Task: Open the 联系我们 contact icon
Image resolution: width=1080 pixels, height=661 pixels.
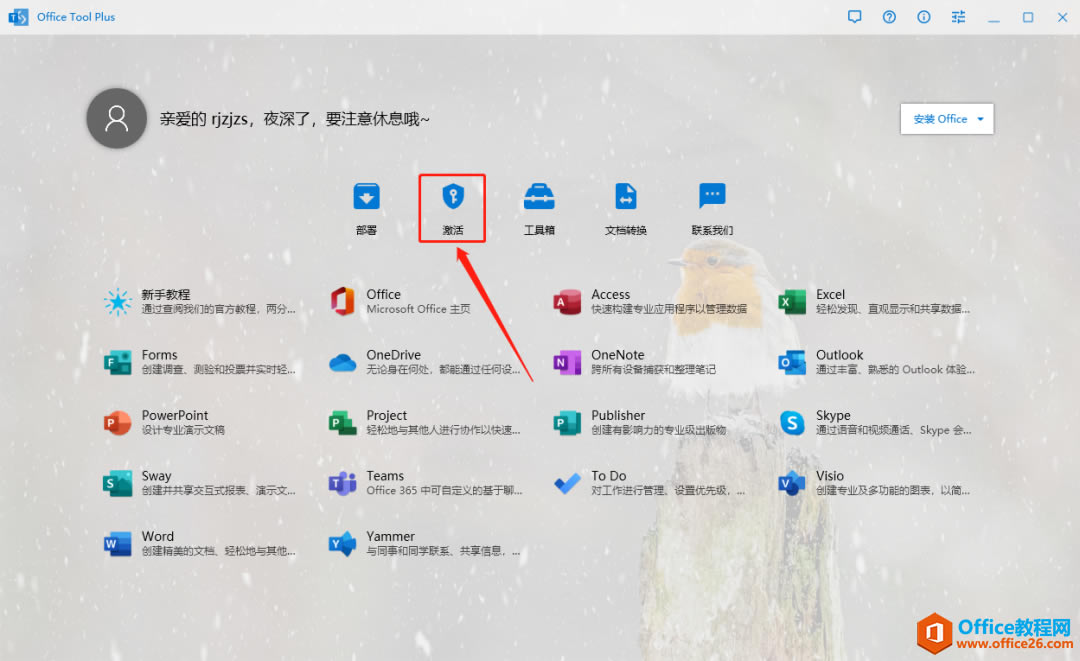Action: click(x=712, y=196)
